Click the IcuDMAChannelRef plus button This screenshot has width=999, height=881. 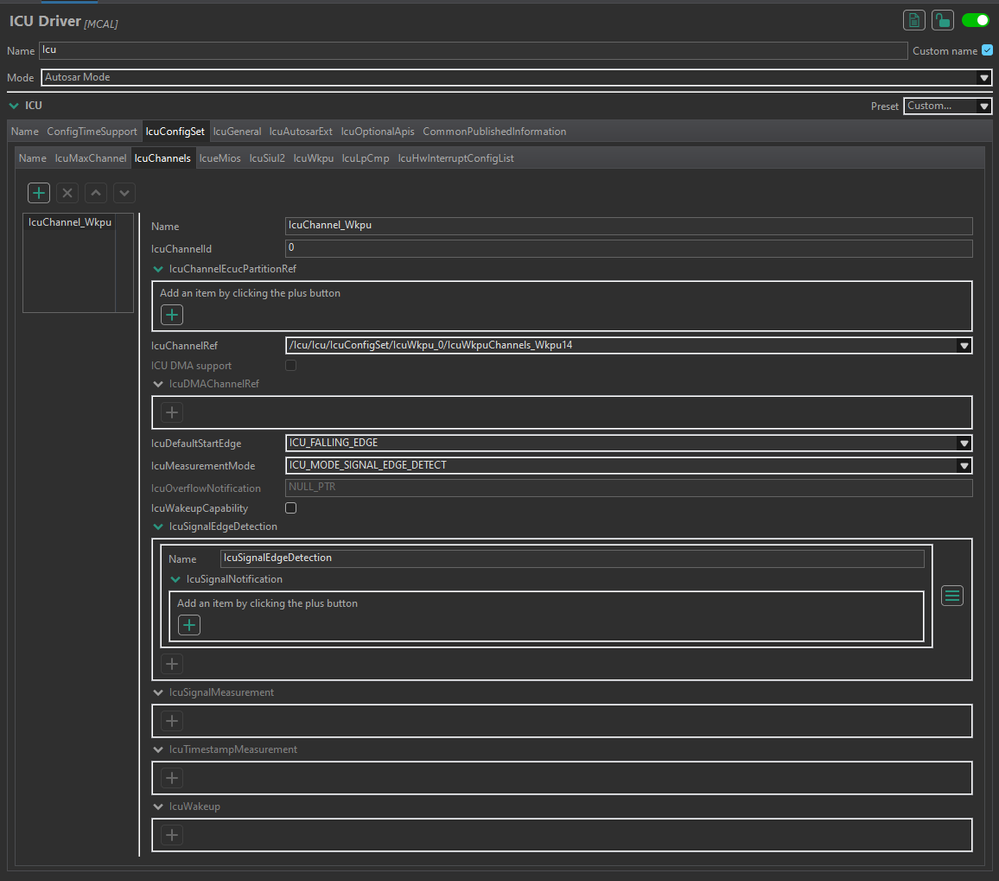coord(172,413)
